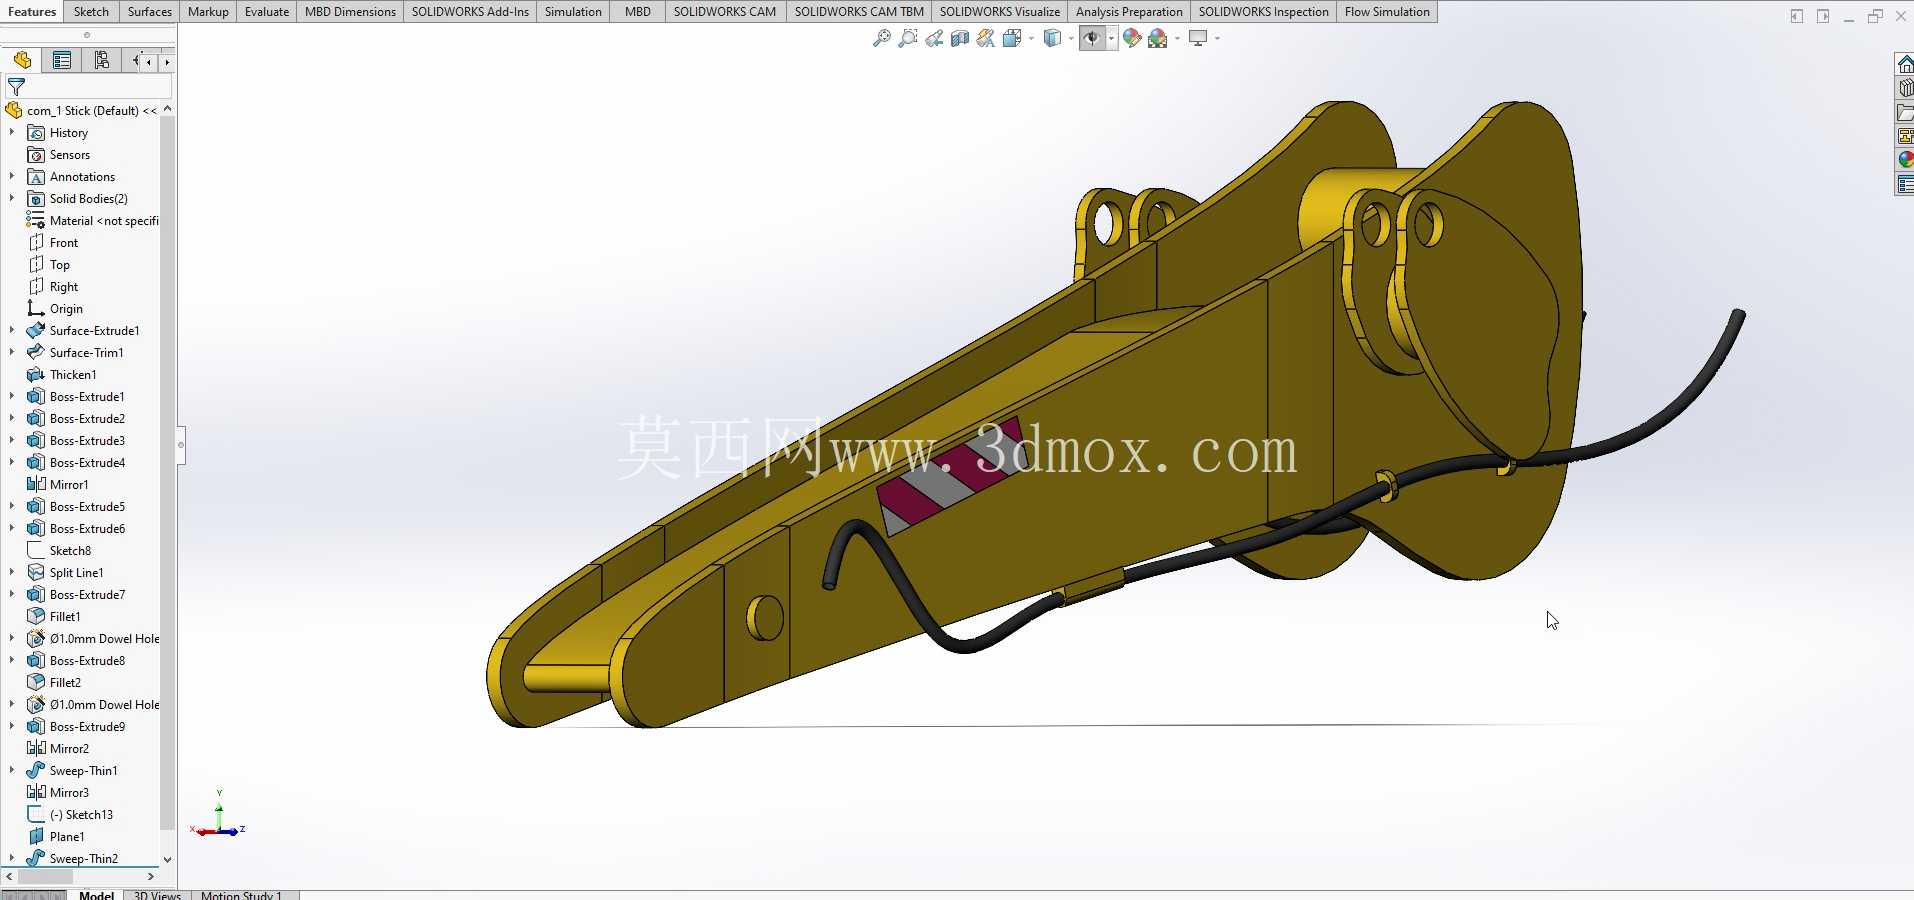
Task: Expand the History tree node
Action: tap(12, 132)
